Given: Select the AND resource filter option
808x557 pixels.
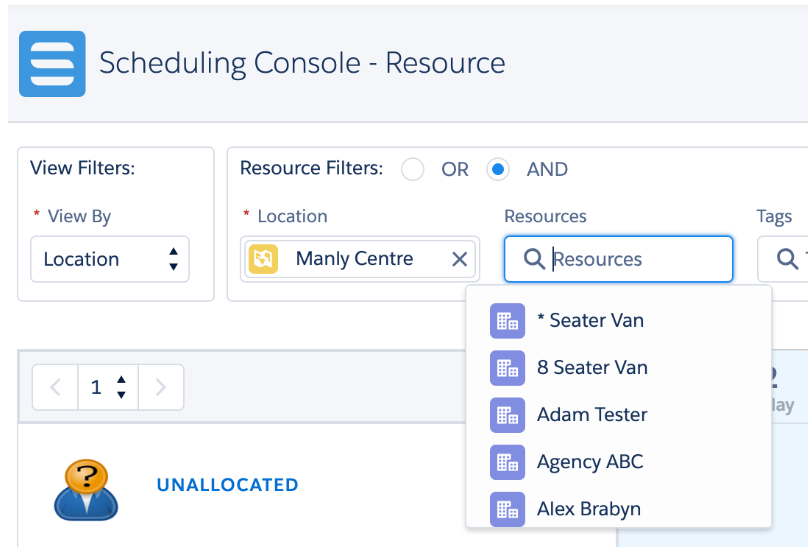Looking at the screenshot, I should (497, 169).
